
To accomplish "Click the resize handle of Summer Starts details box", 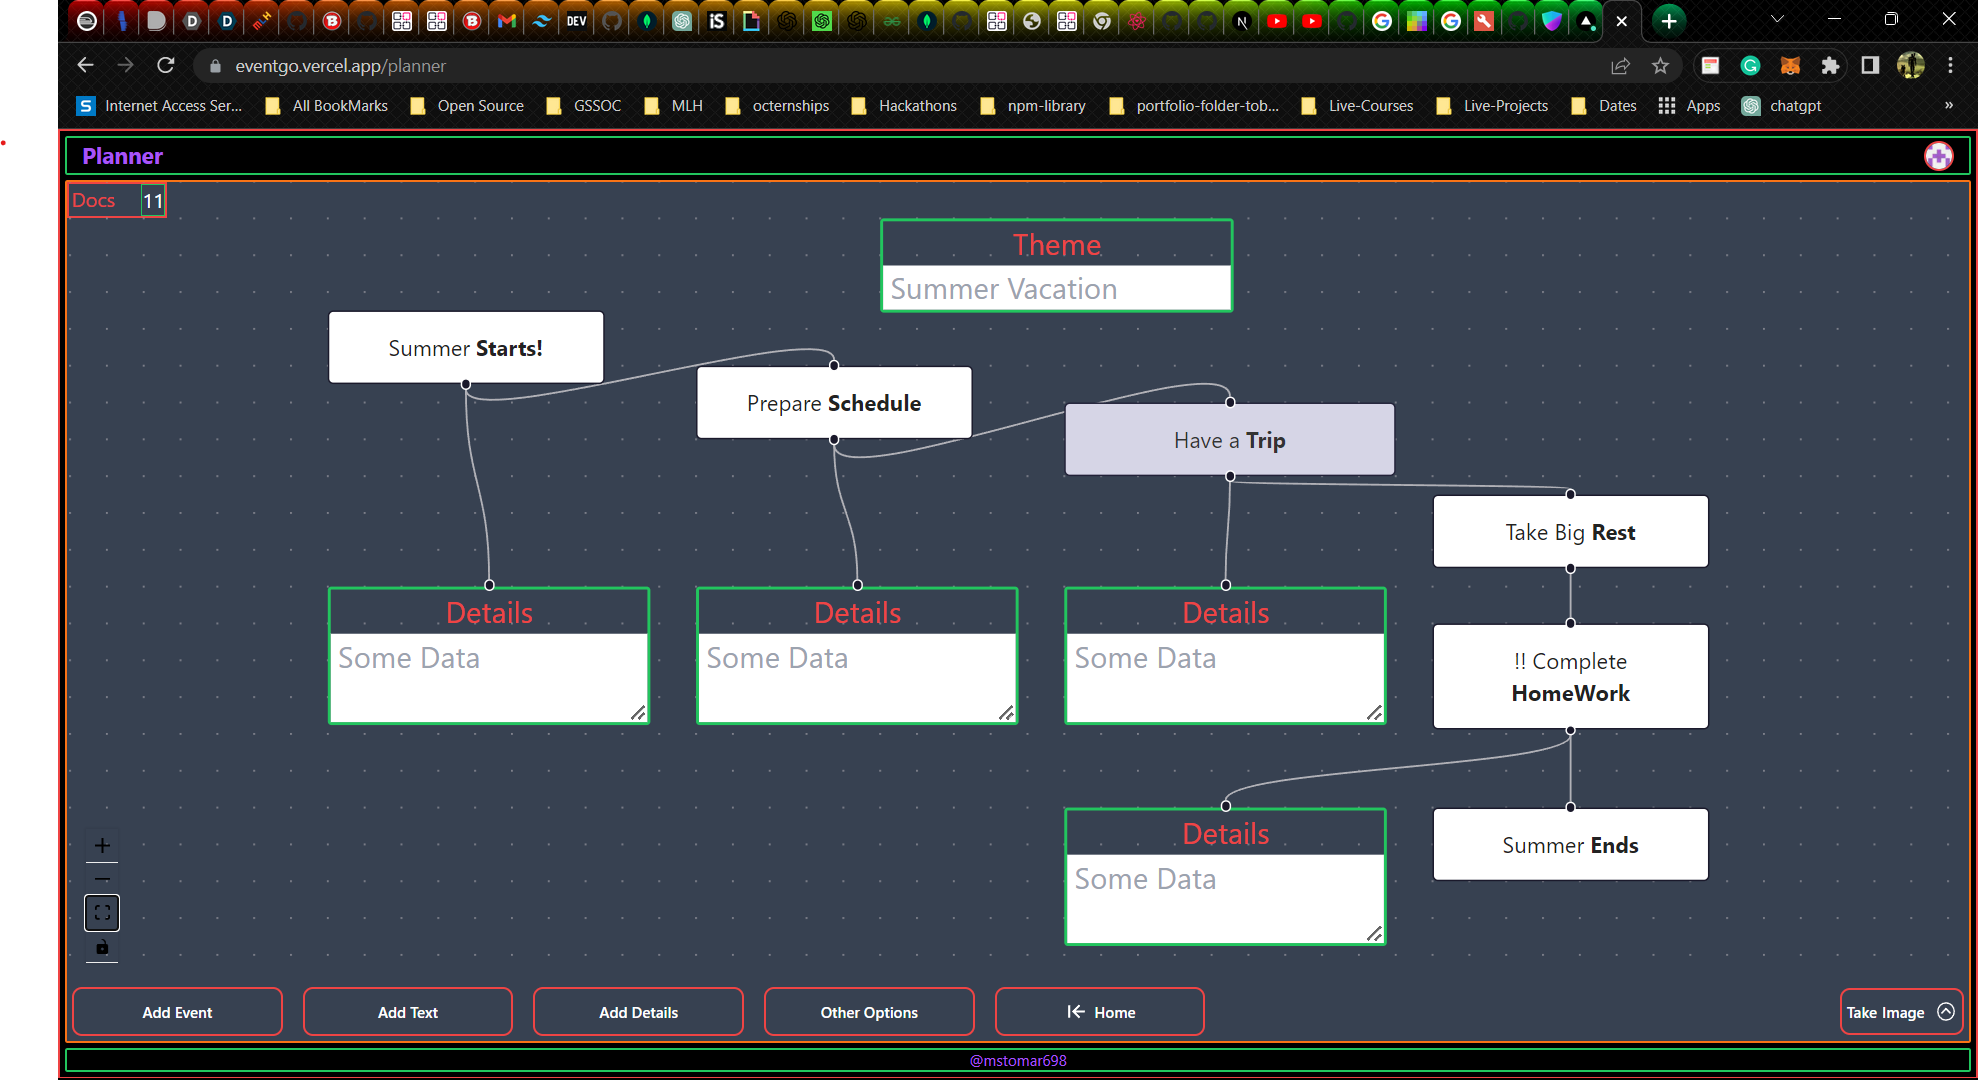I will [638, 712].
